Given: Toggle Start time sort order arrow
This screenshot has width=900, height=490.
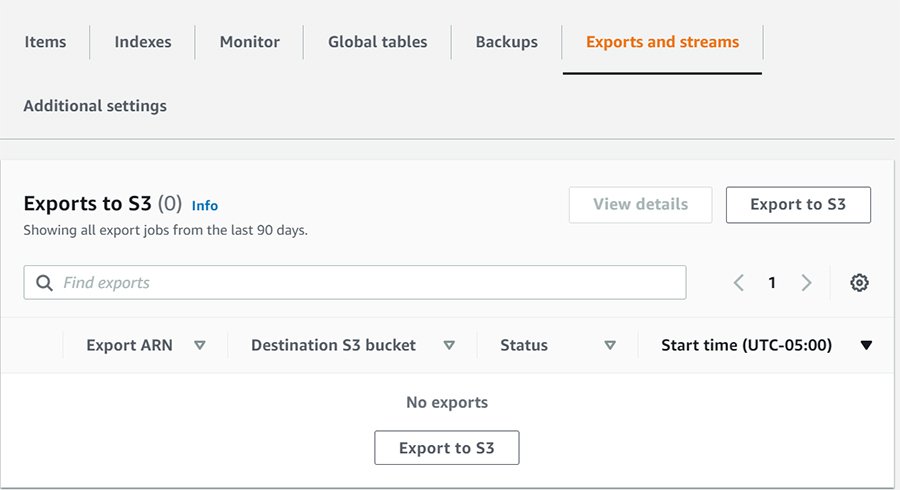Looking at the screenshot, I should point(866,345).
